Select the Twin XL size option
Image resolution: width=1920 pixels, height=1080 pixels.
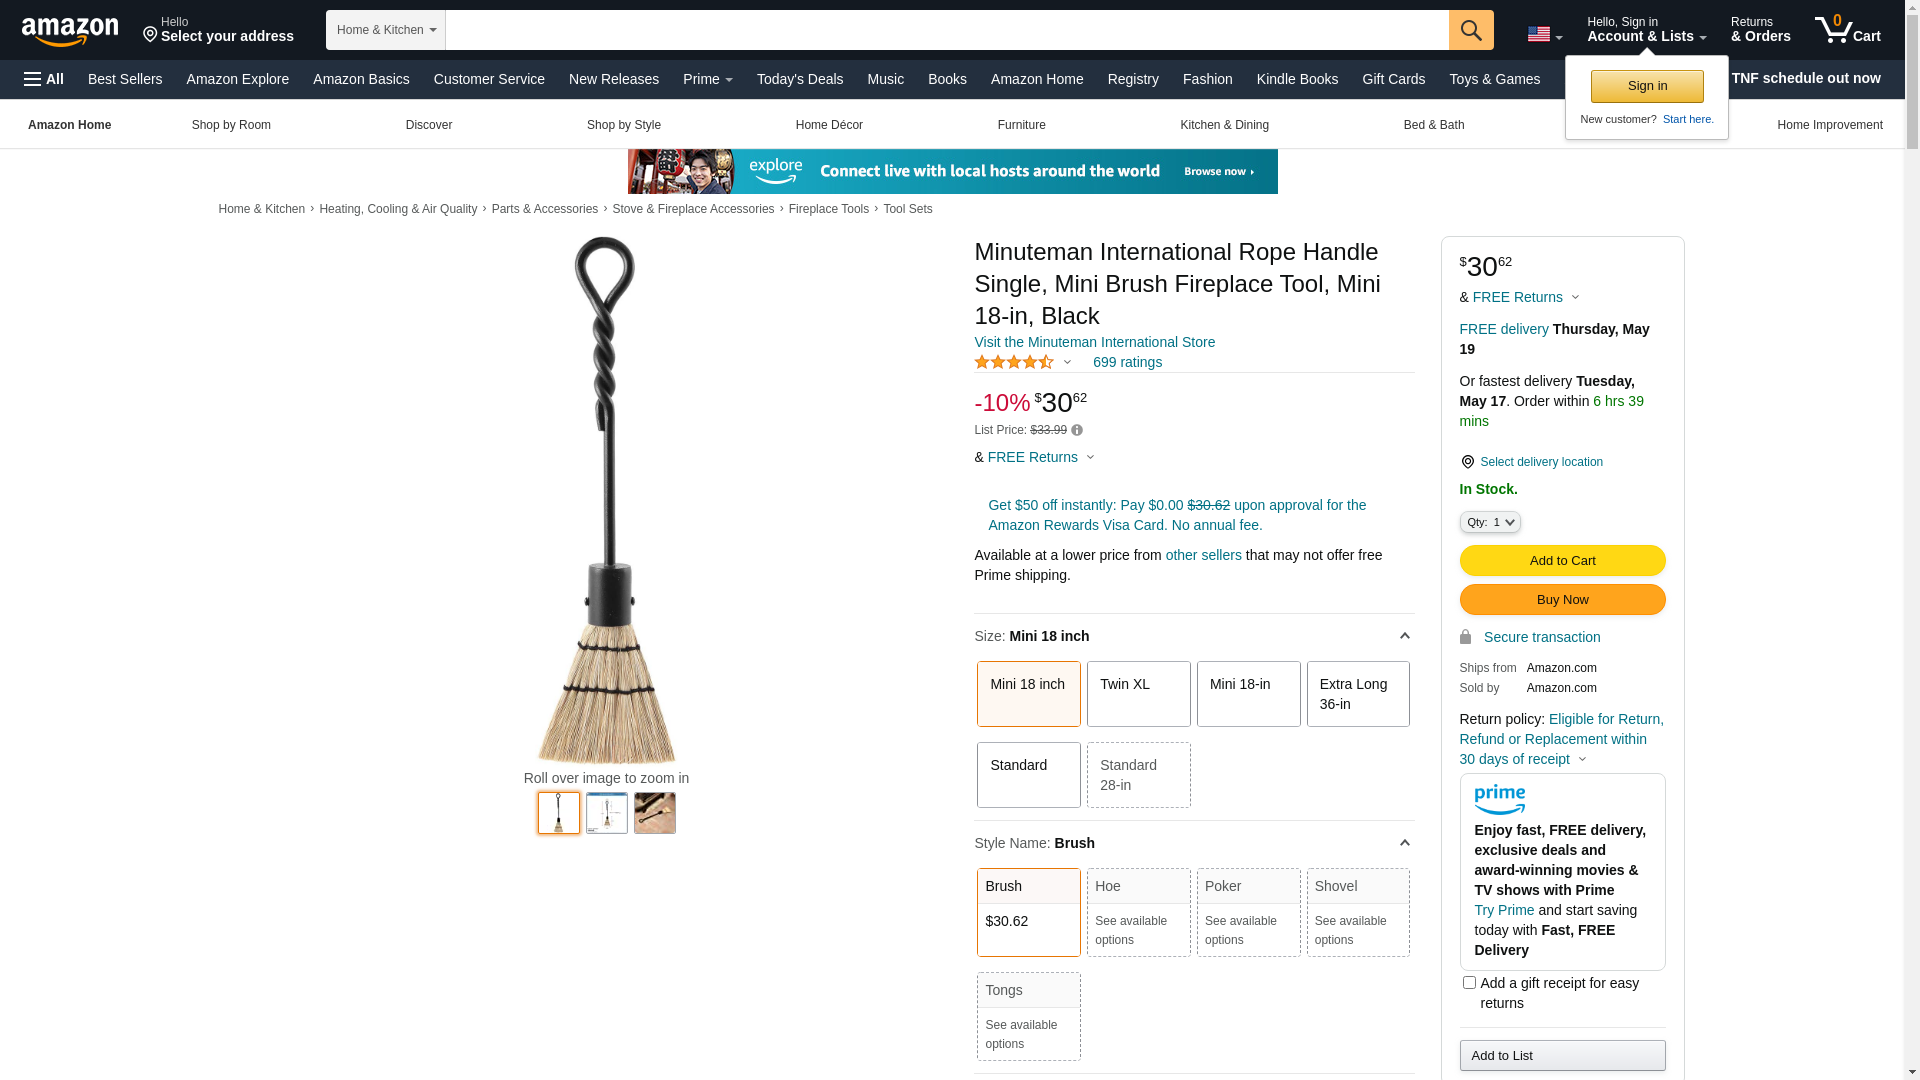coord(1138,694)
